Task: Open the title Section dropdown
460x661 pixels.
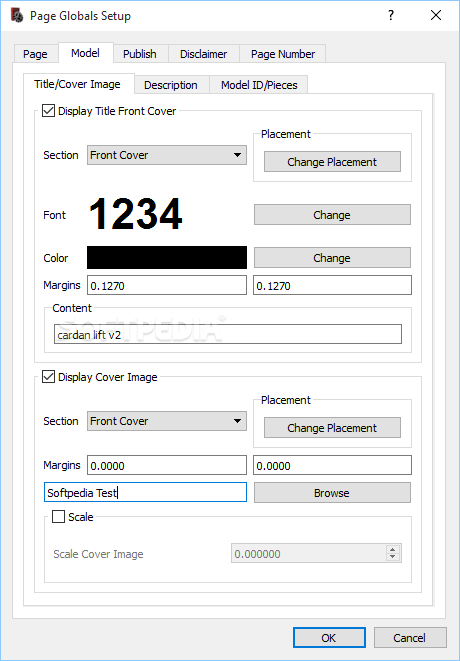Action: 167,155
